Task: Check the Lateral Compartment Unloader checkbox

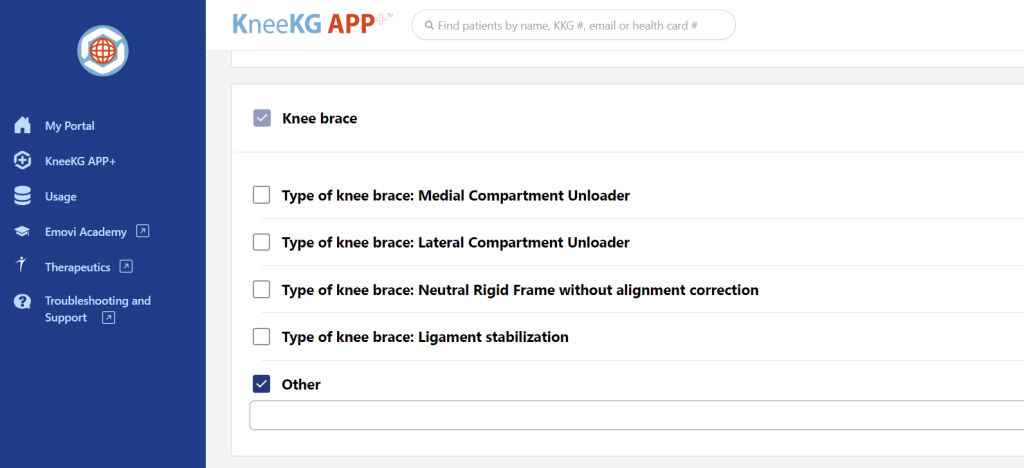Action: (261, 242)
